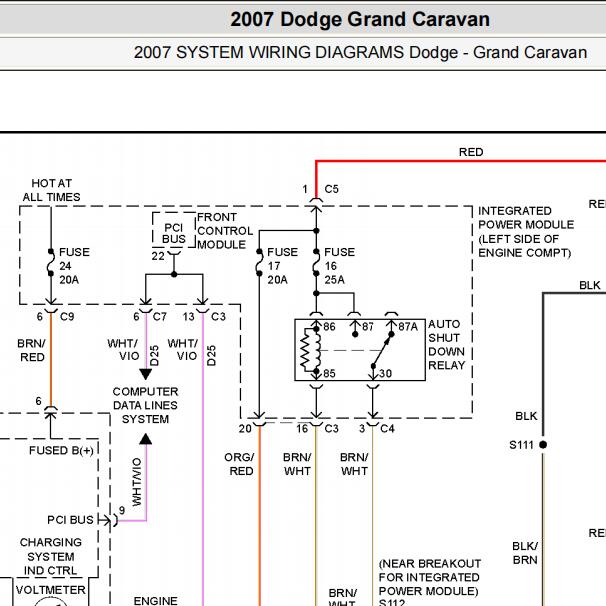Select the 'FRONT CONTROL MODULE' label
The image size is (606, 606).
(225, 231)
